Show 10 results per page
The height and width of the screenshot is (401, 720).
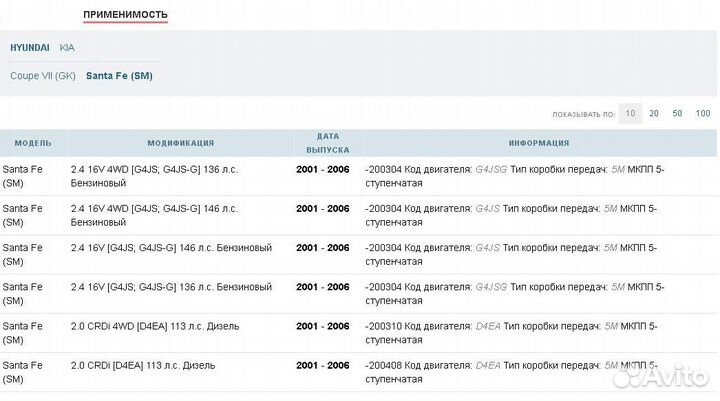pyautogui.click(x=630, y=113)
